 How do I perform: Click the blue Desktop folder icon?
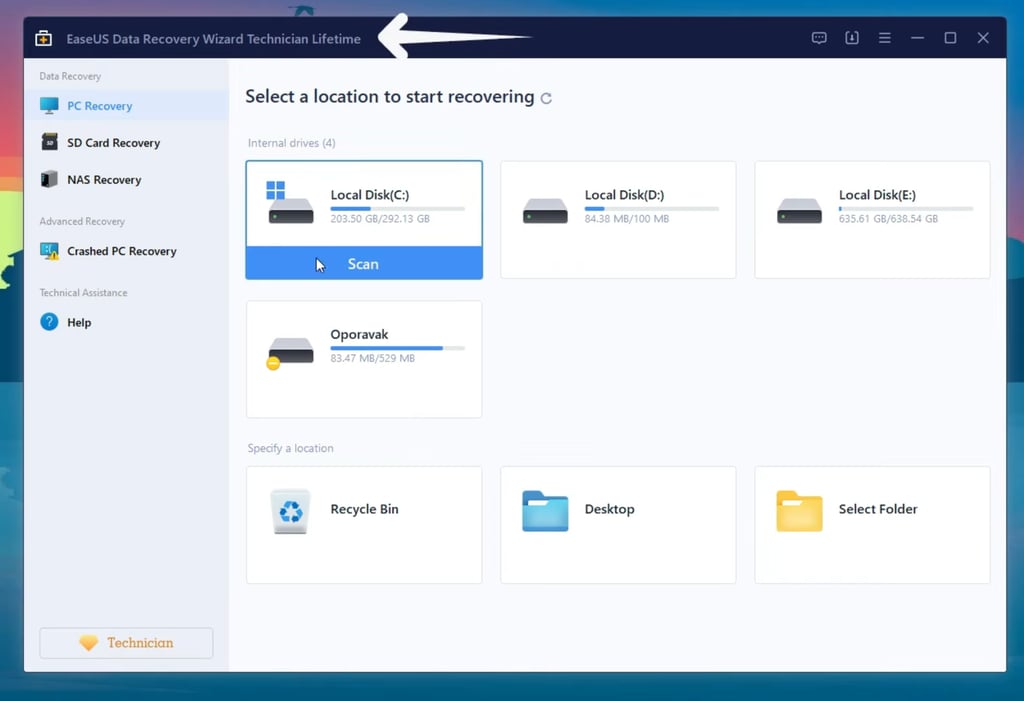tap(545, 511)
